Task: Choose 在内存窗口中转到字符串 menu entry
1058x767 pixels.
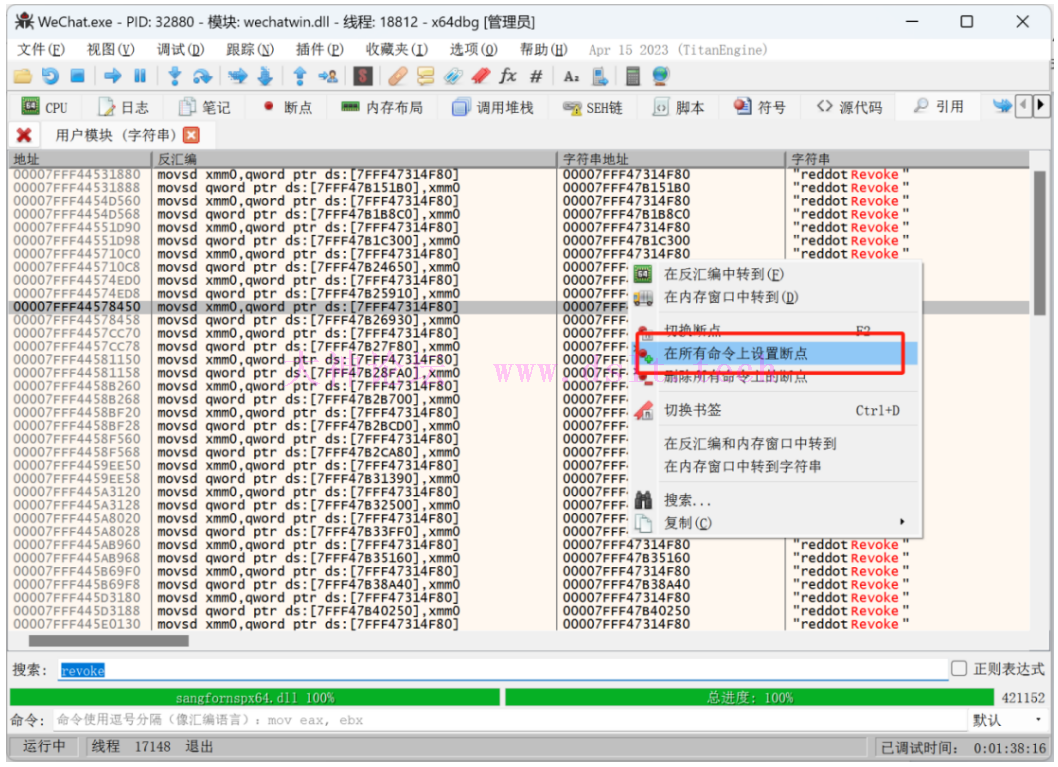Action: click(x=776, y=466)
